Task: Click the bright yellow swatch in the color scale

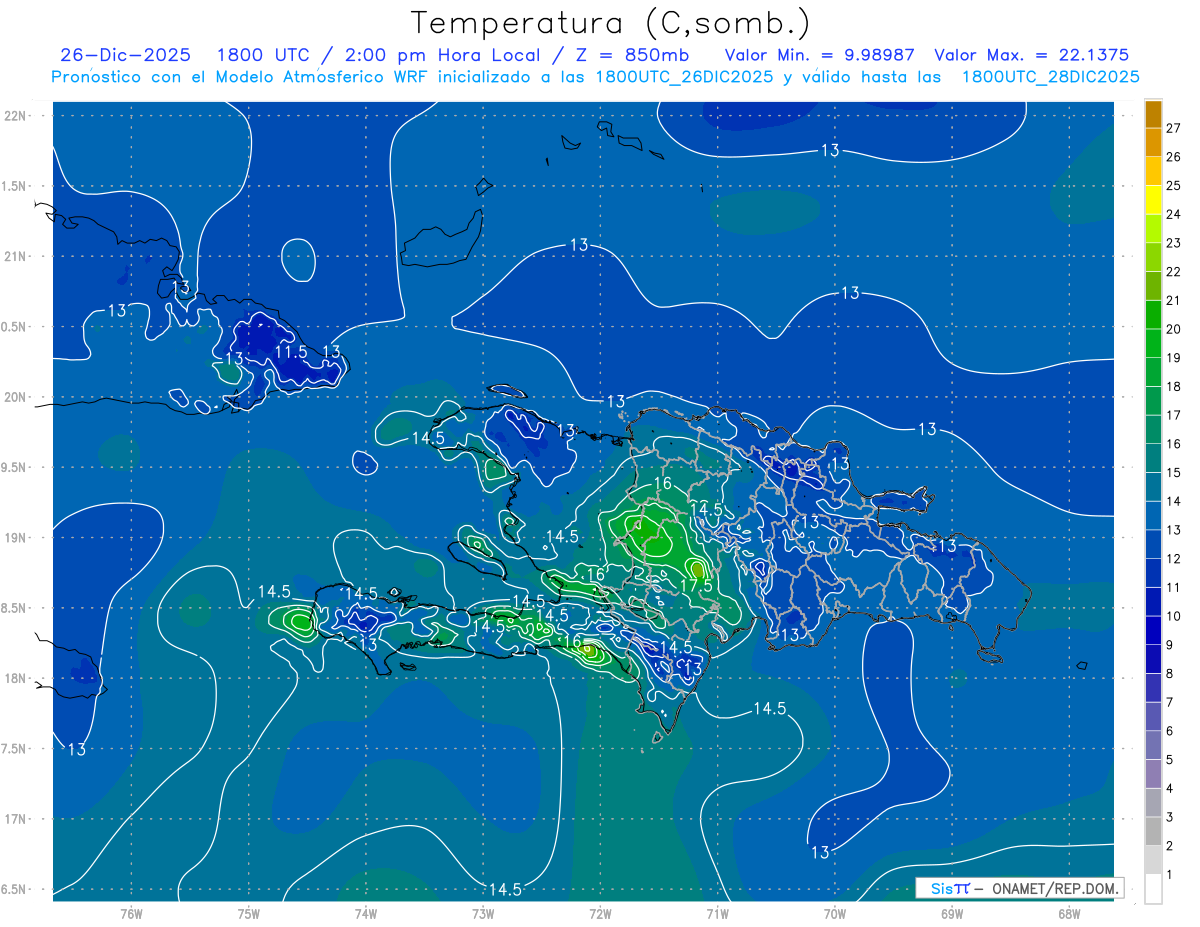Action: [1153, 200]
